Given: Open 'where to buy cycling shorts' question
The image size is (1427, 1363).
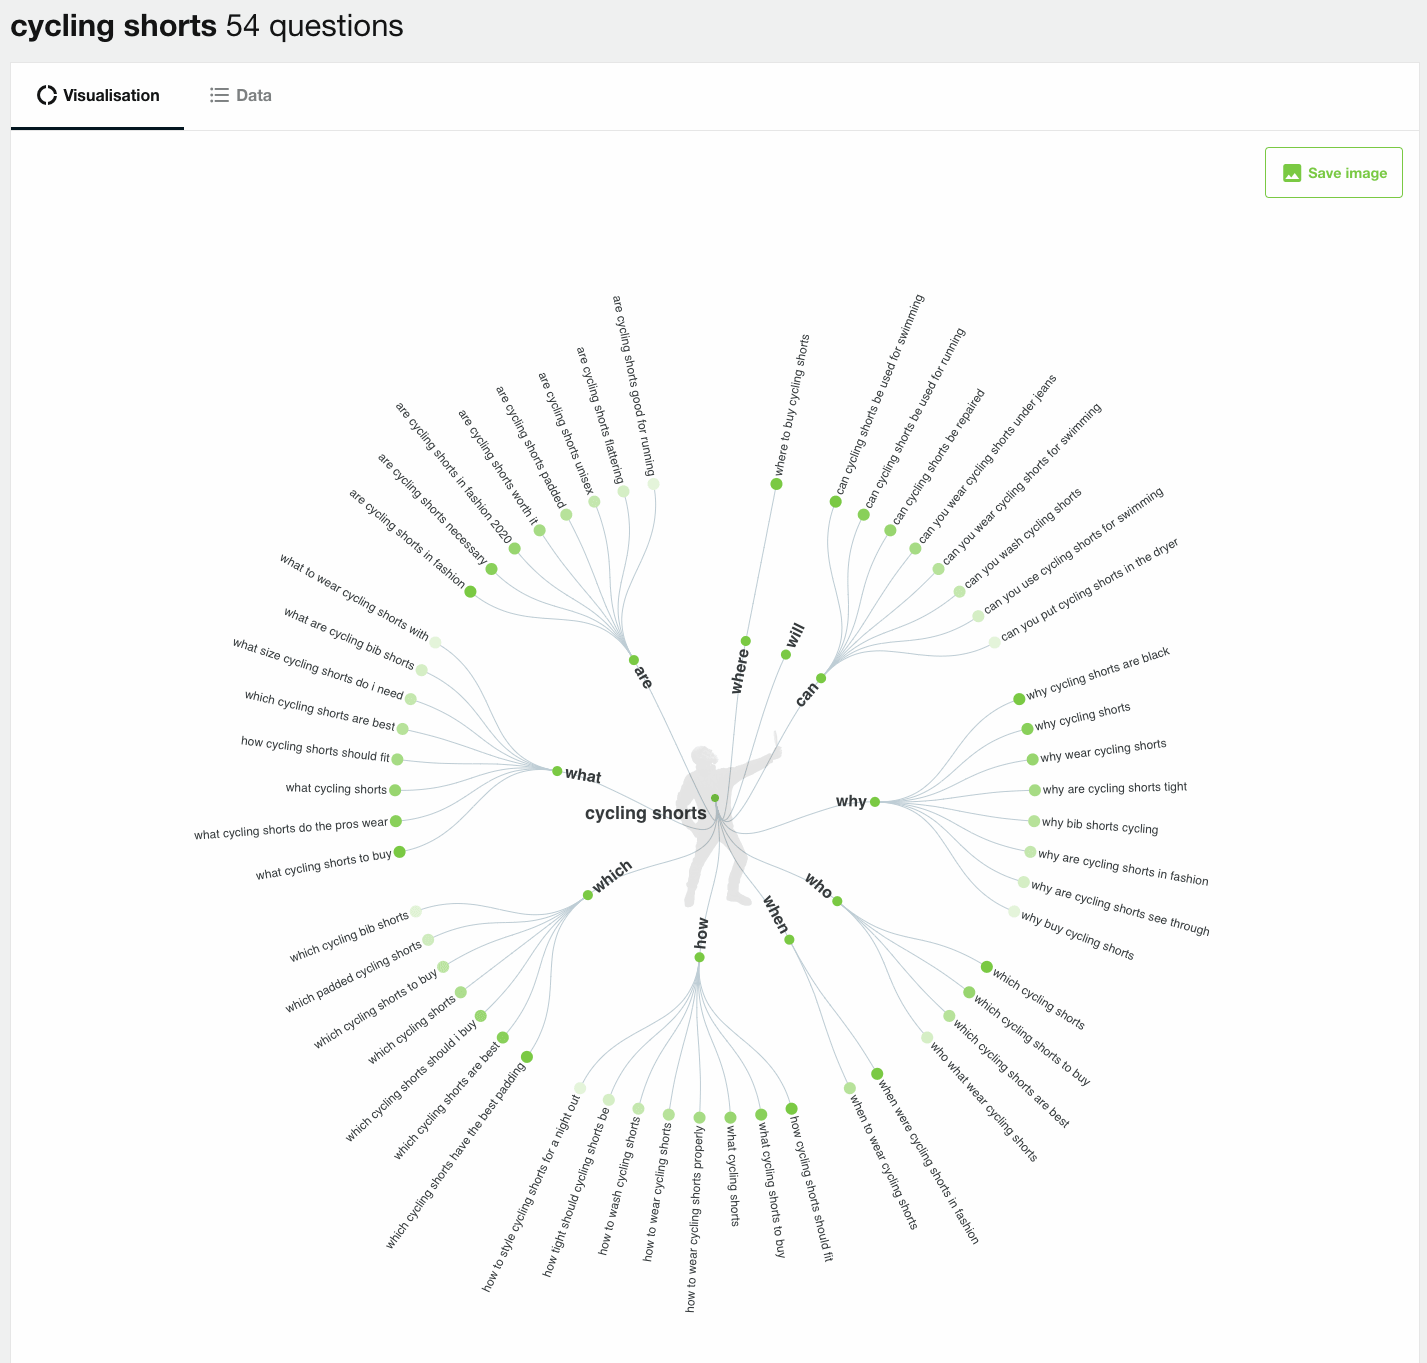Looking at the screenshot, I should (x=791, y=405).
